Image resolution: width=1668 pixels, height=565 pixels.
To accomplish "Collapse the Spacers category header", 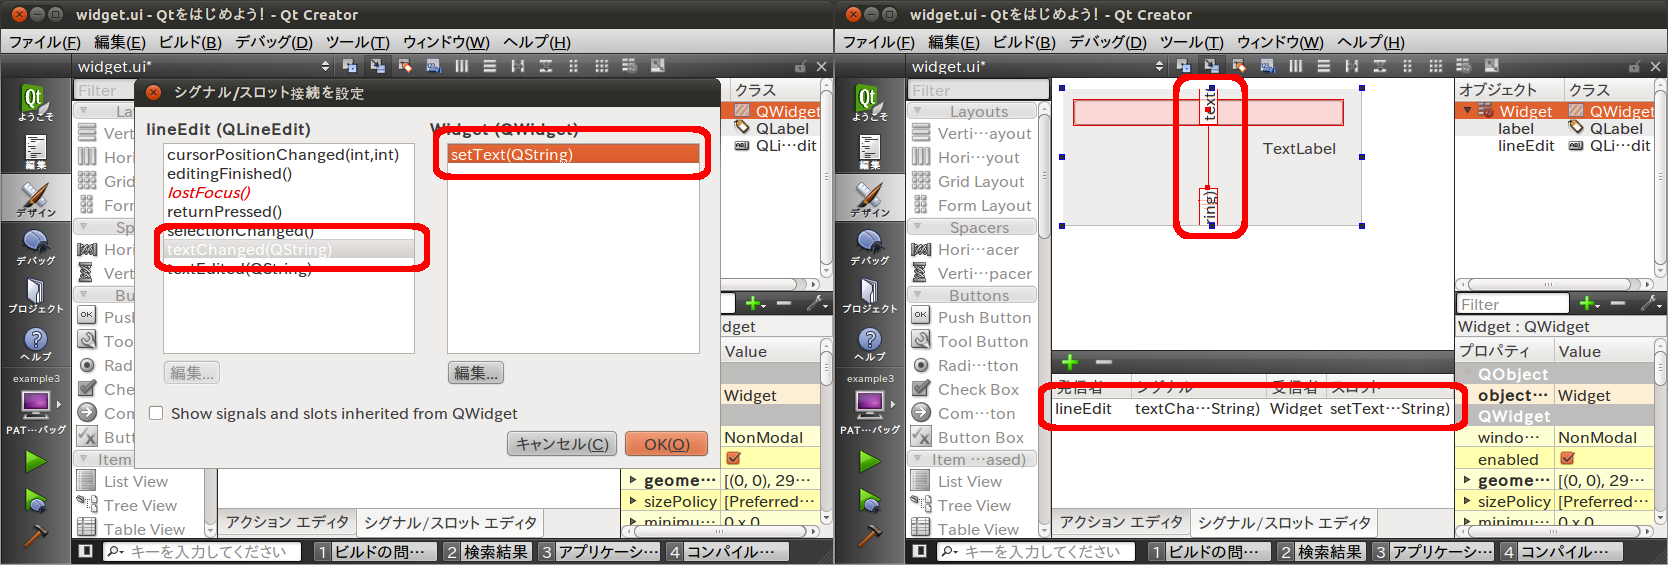I will point(977,228).
